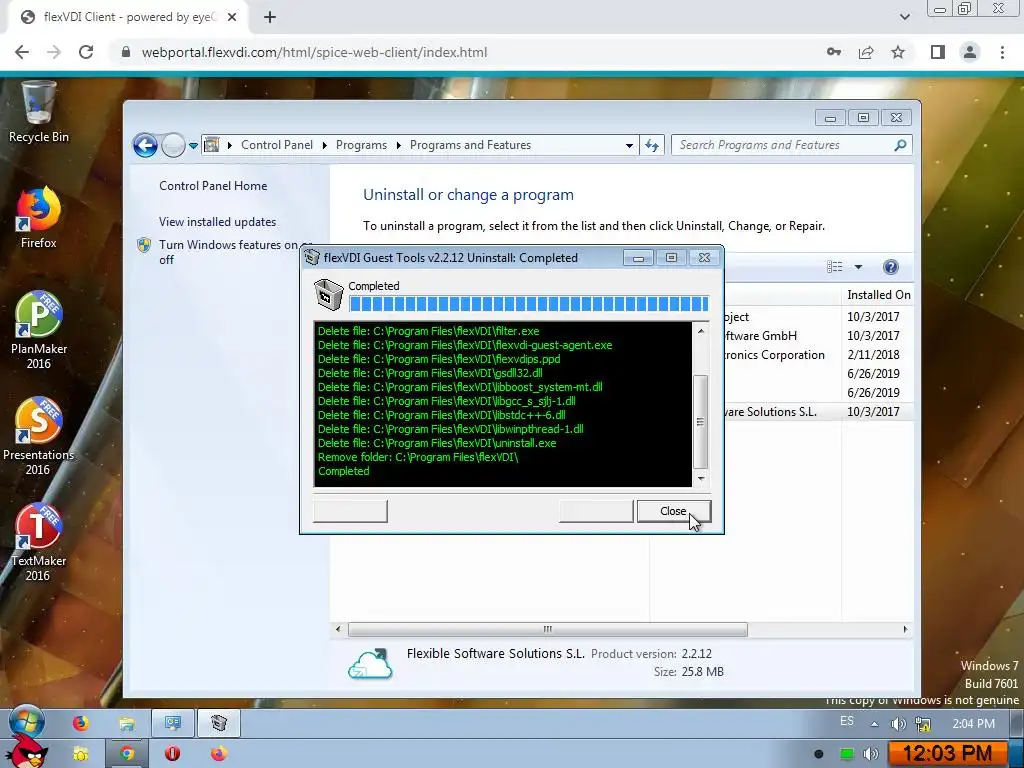Switch to flexVDI uninstaller taskbar button
This screenshot has height=768, width=1024.
pyautogui.click(x=219, y=723)
